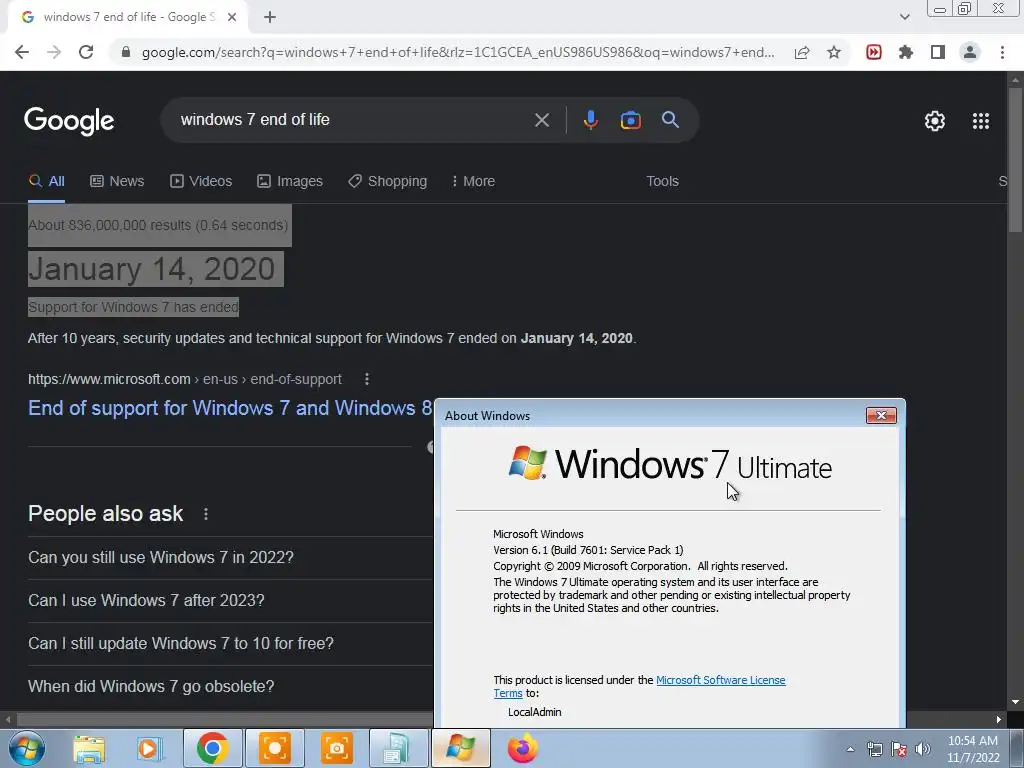Open the document viewer icon on taskbar
This screenshot has width=1024, height=768.
click(x=397, y=748)
